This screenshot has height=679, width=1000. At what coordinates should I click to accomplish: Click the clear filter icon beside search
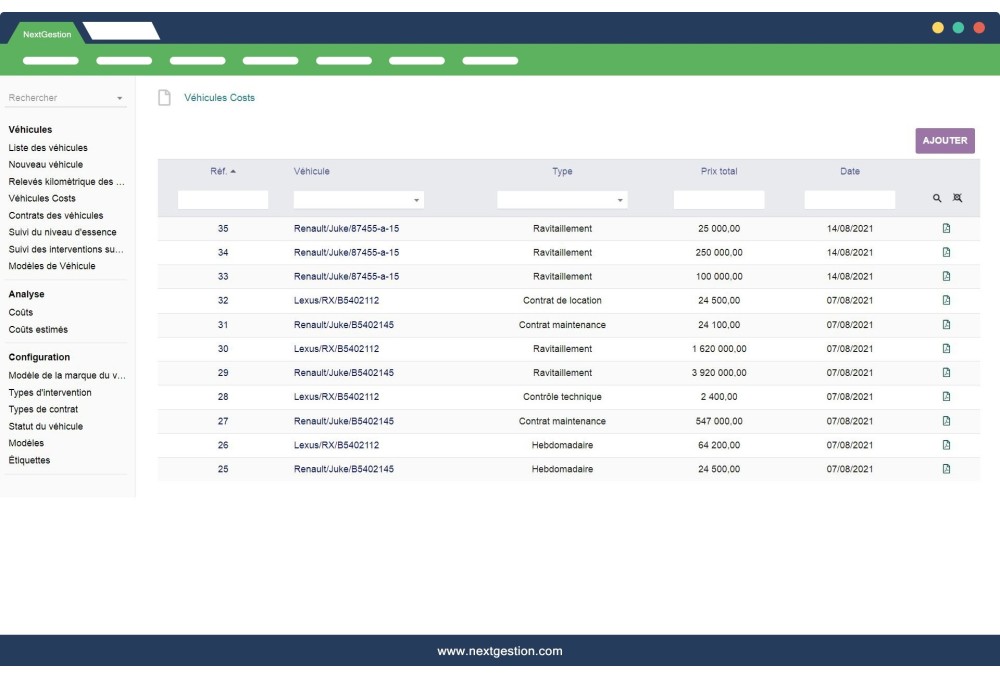tap(954, 199)
